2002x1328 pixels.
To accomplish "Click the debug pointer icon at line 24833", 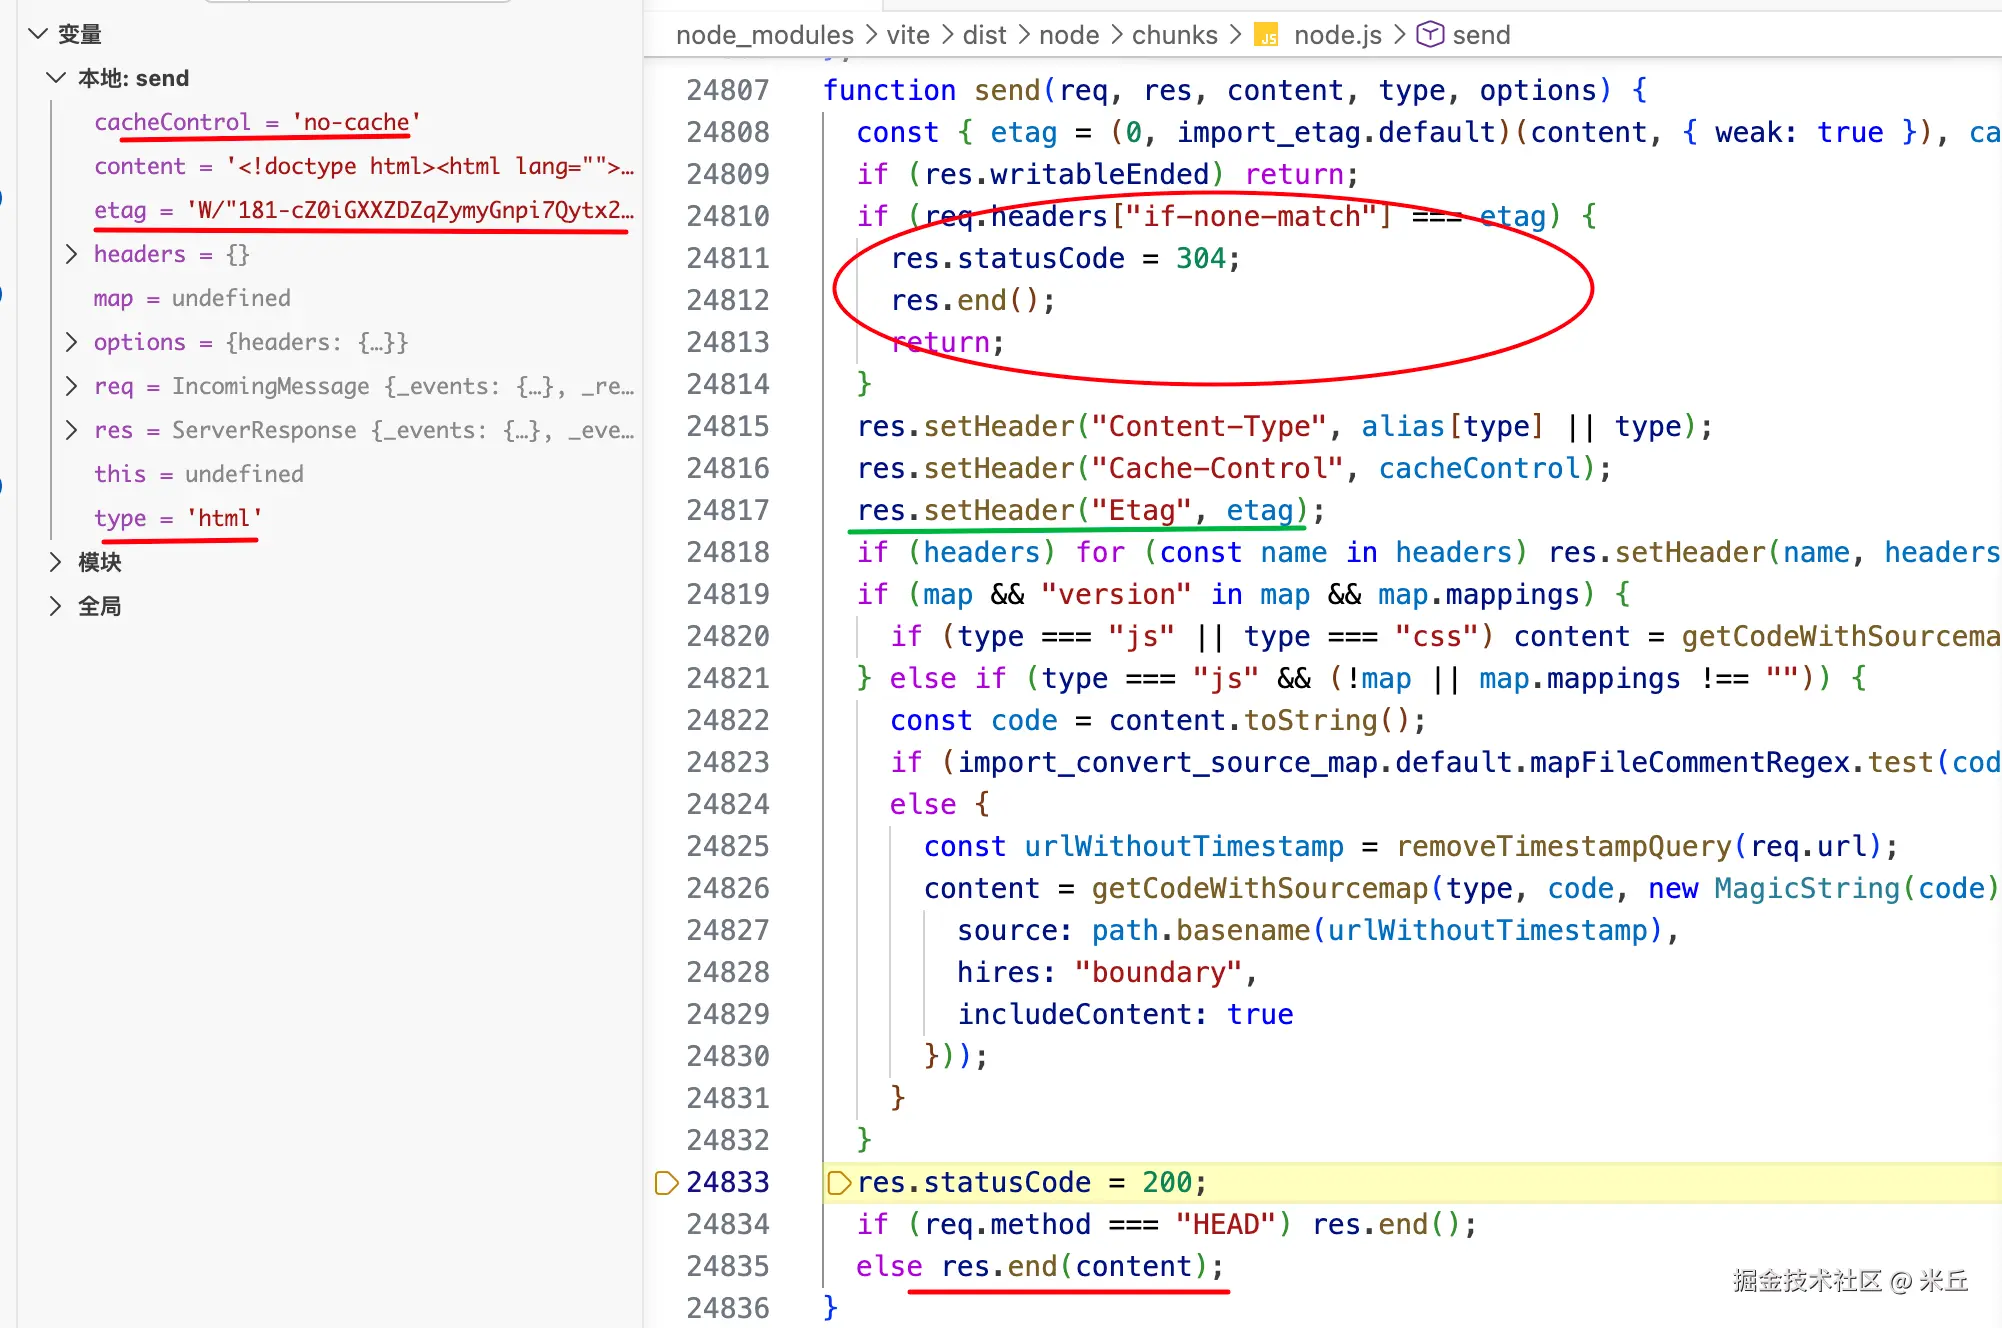I will point(666,1183).
